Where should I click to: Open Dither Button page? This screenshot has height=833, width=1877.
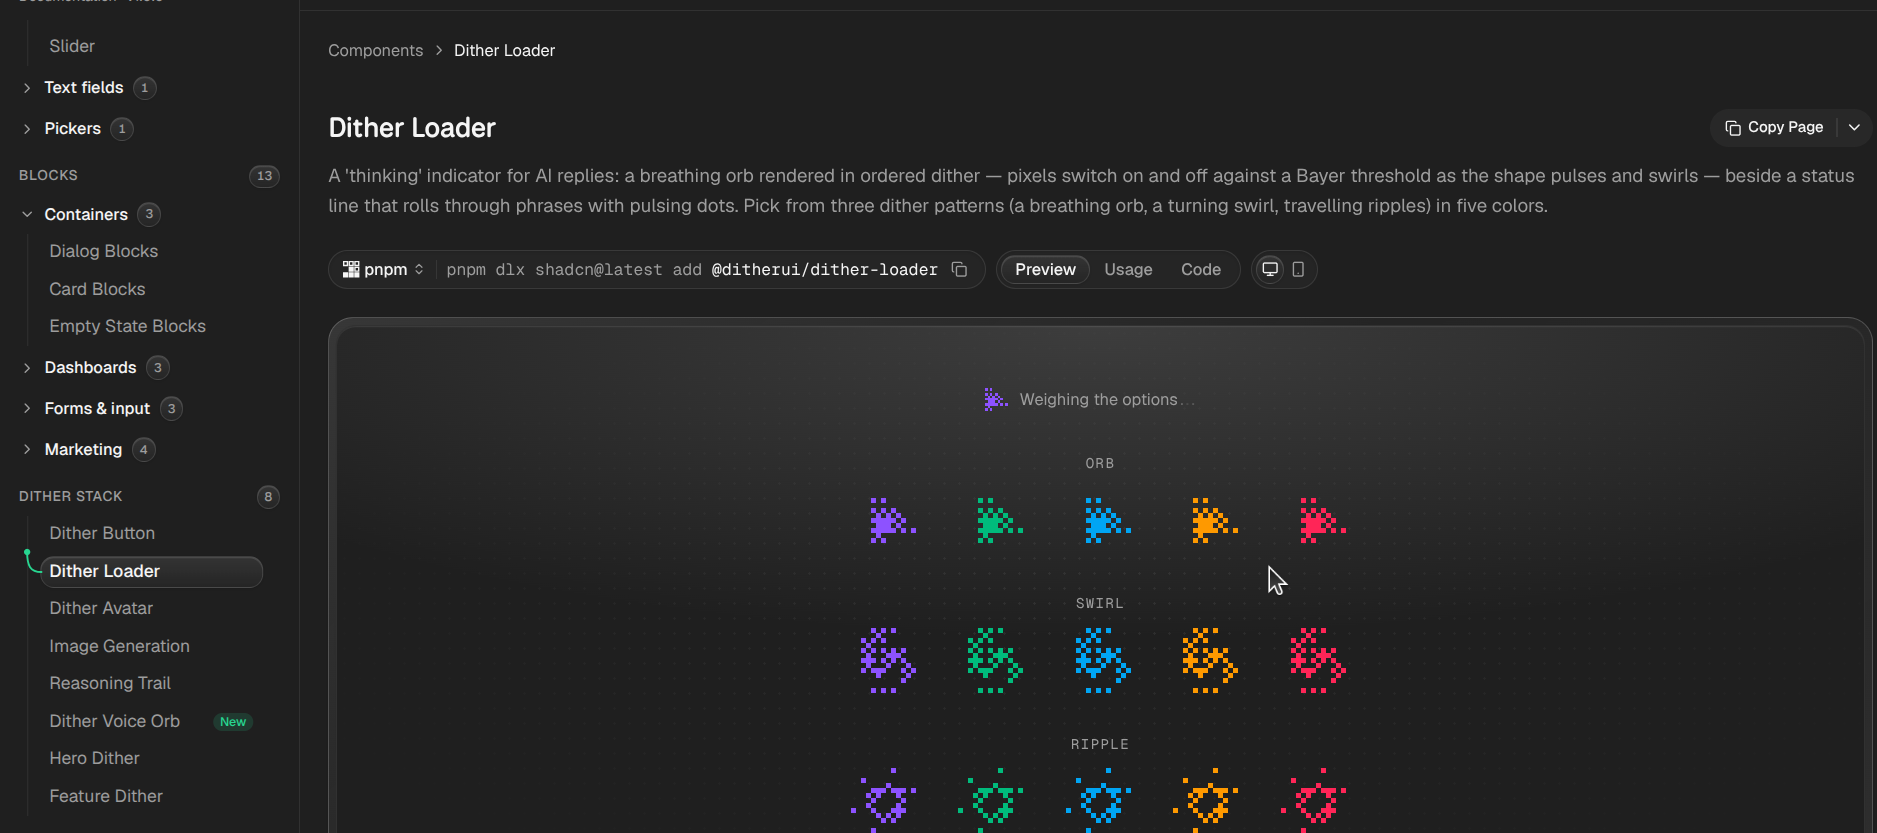pyautogui.click(x=102, y=533)
